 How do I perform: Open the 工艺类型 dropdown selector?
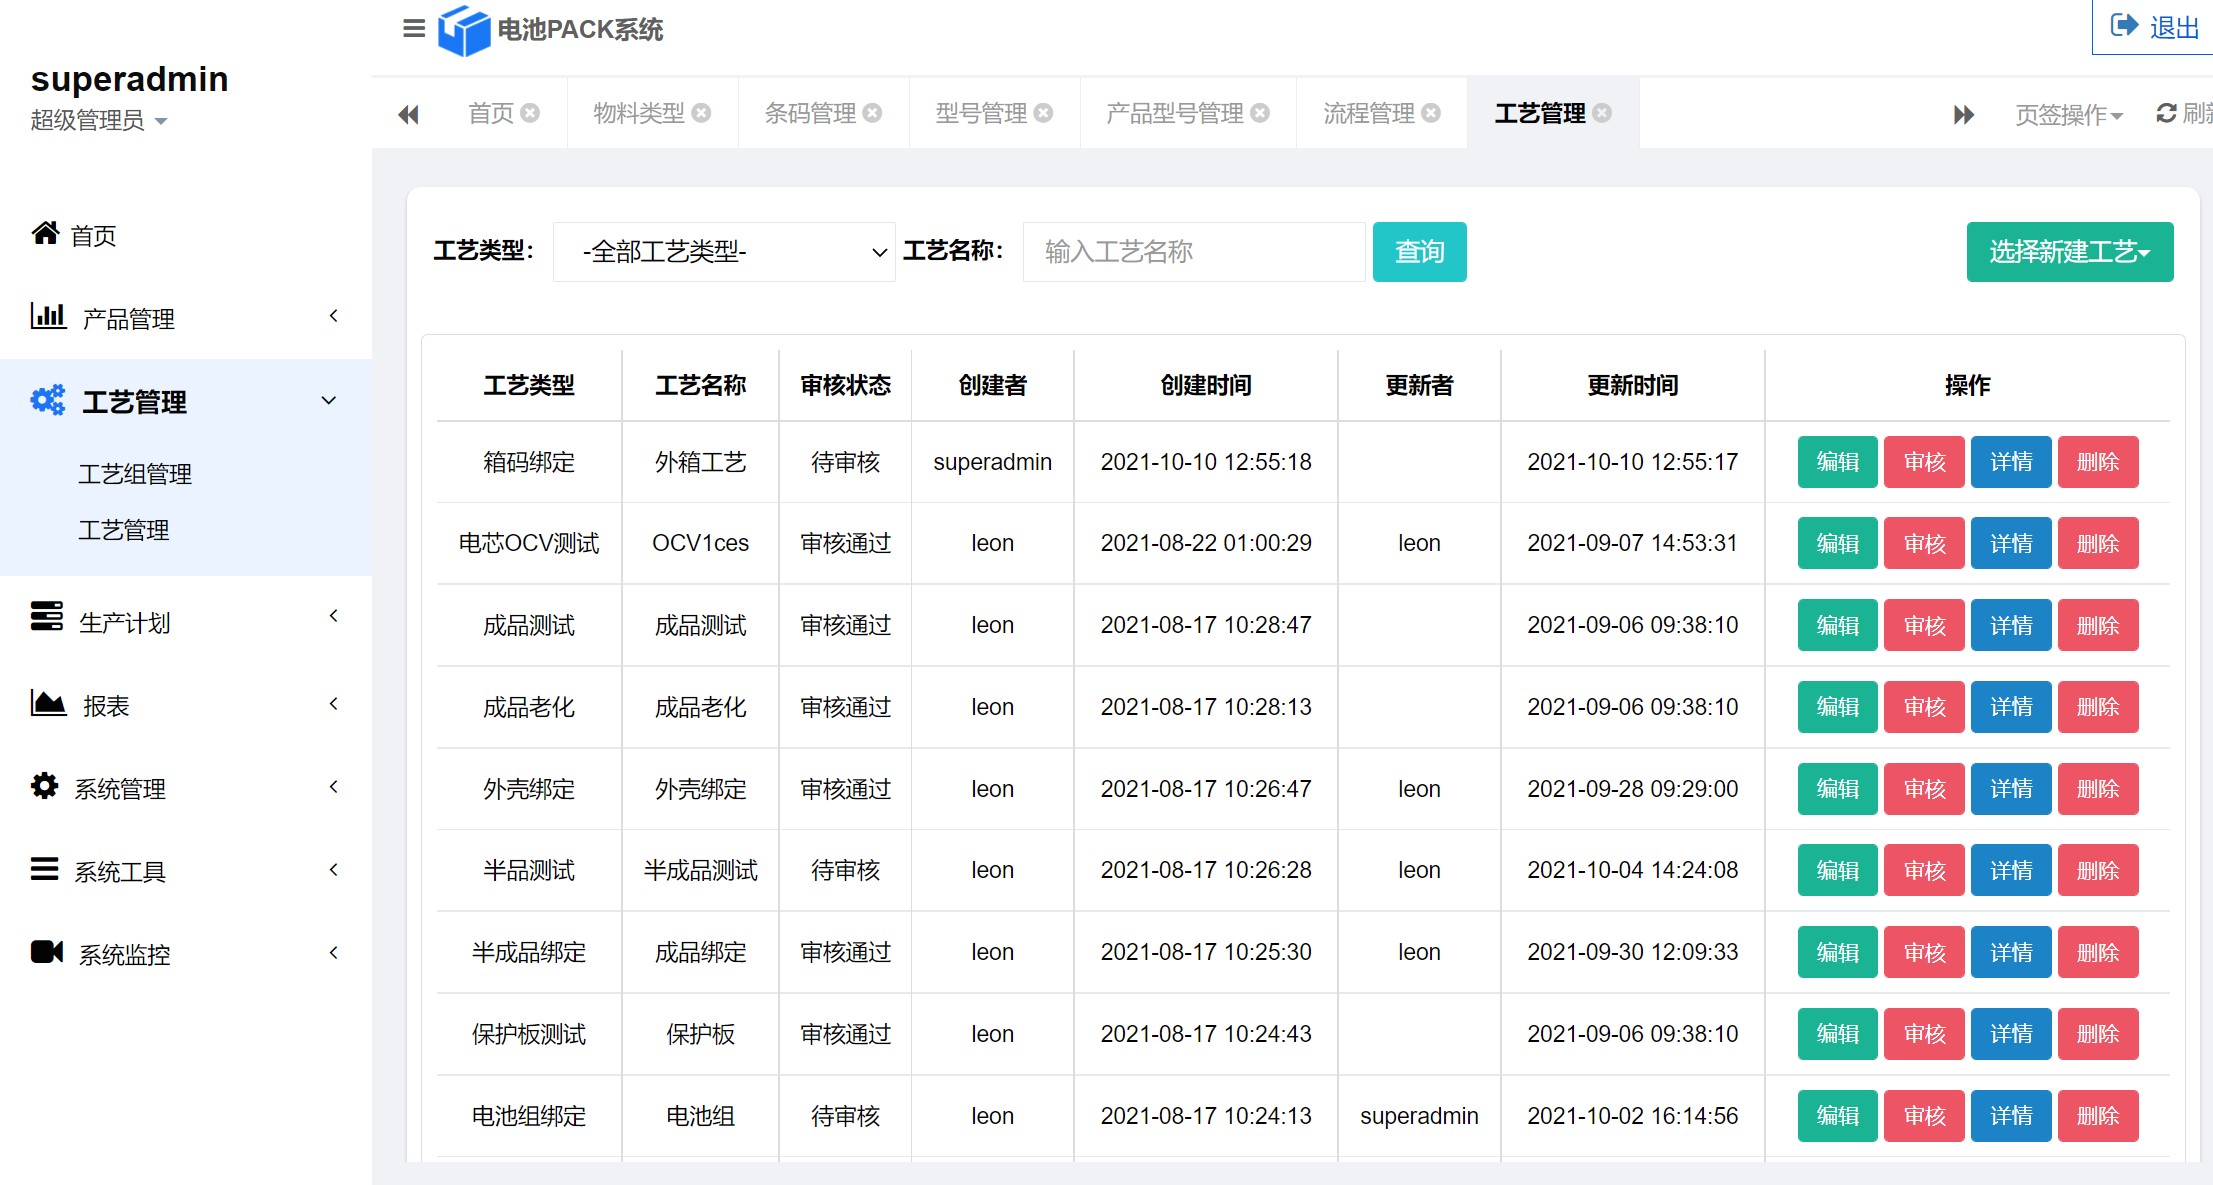[x=723, y=252]
